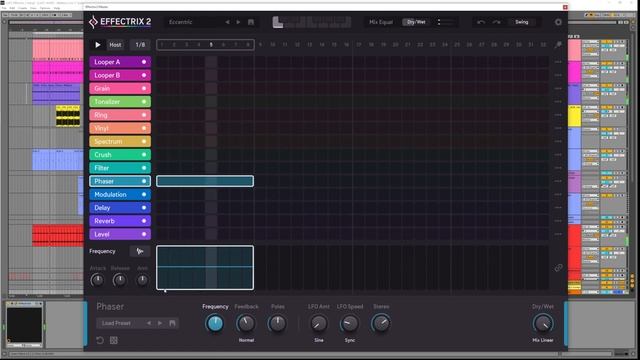This screenshot has width=640, height=360.
Task: Select the Crush effect track
Action: 120,155
